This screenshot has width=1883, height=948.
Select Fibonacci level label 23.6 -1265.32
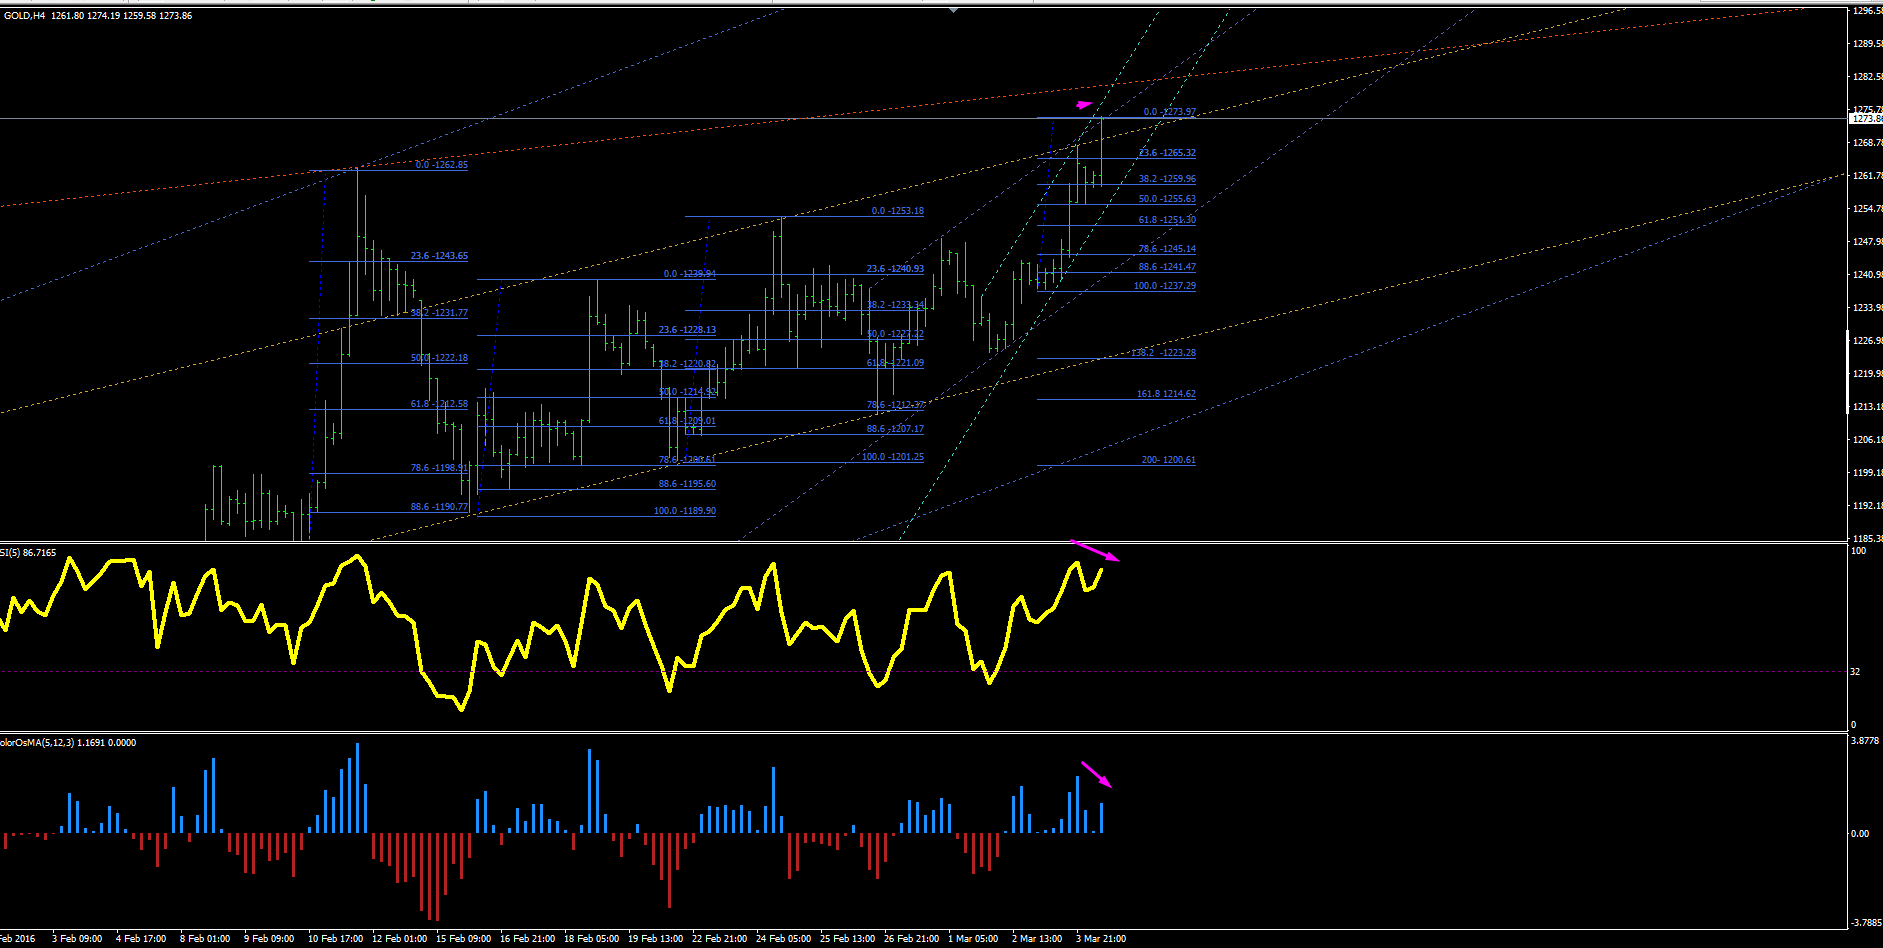click(1167, 153)
